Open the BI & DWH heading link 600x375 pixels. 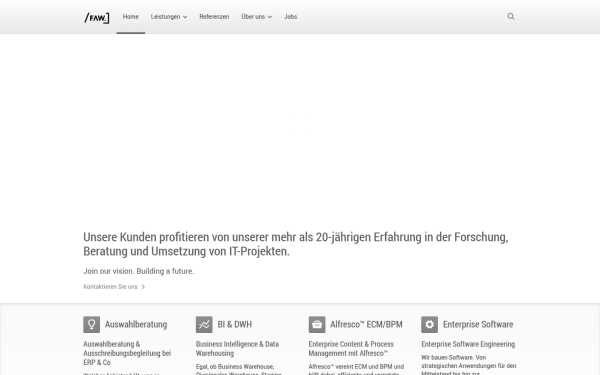235,324
